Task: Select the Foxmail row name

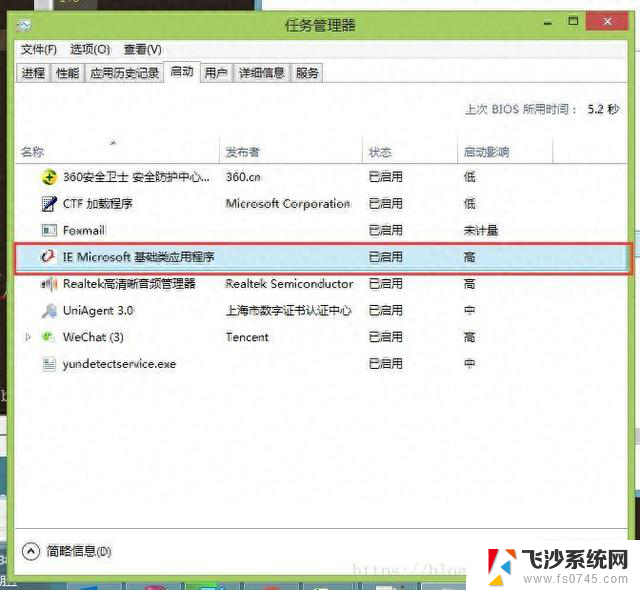Action: point(84,231)
